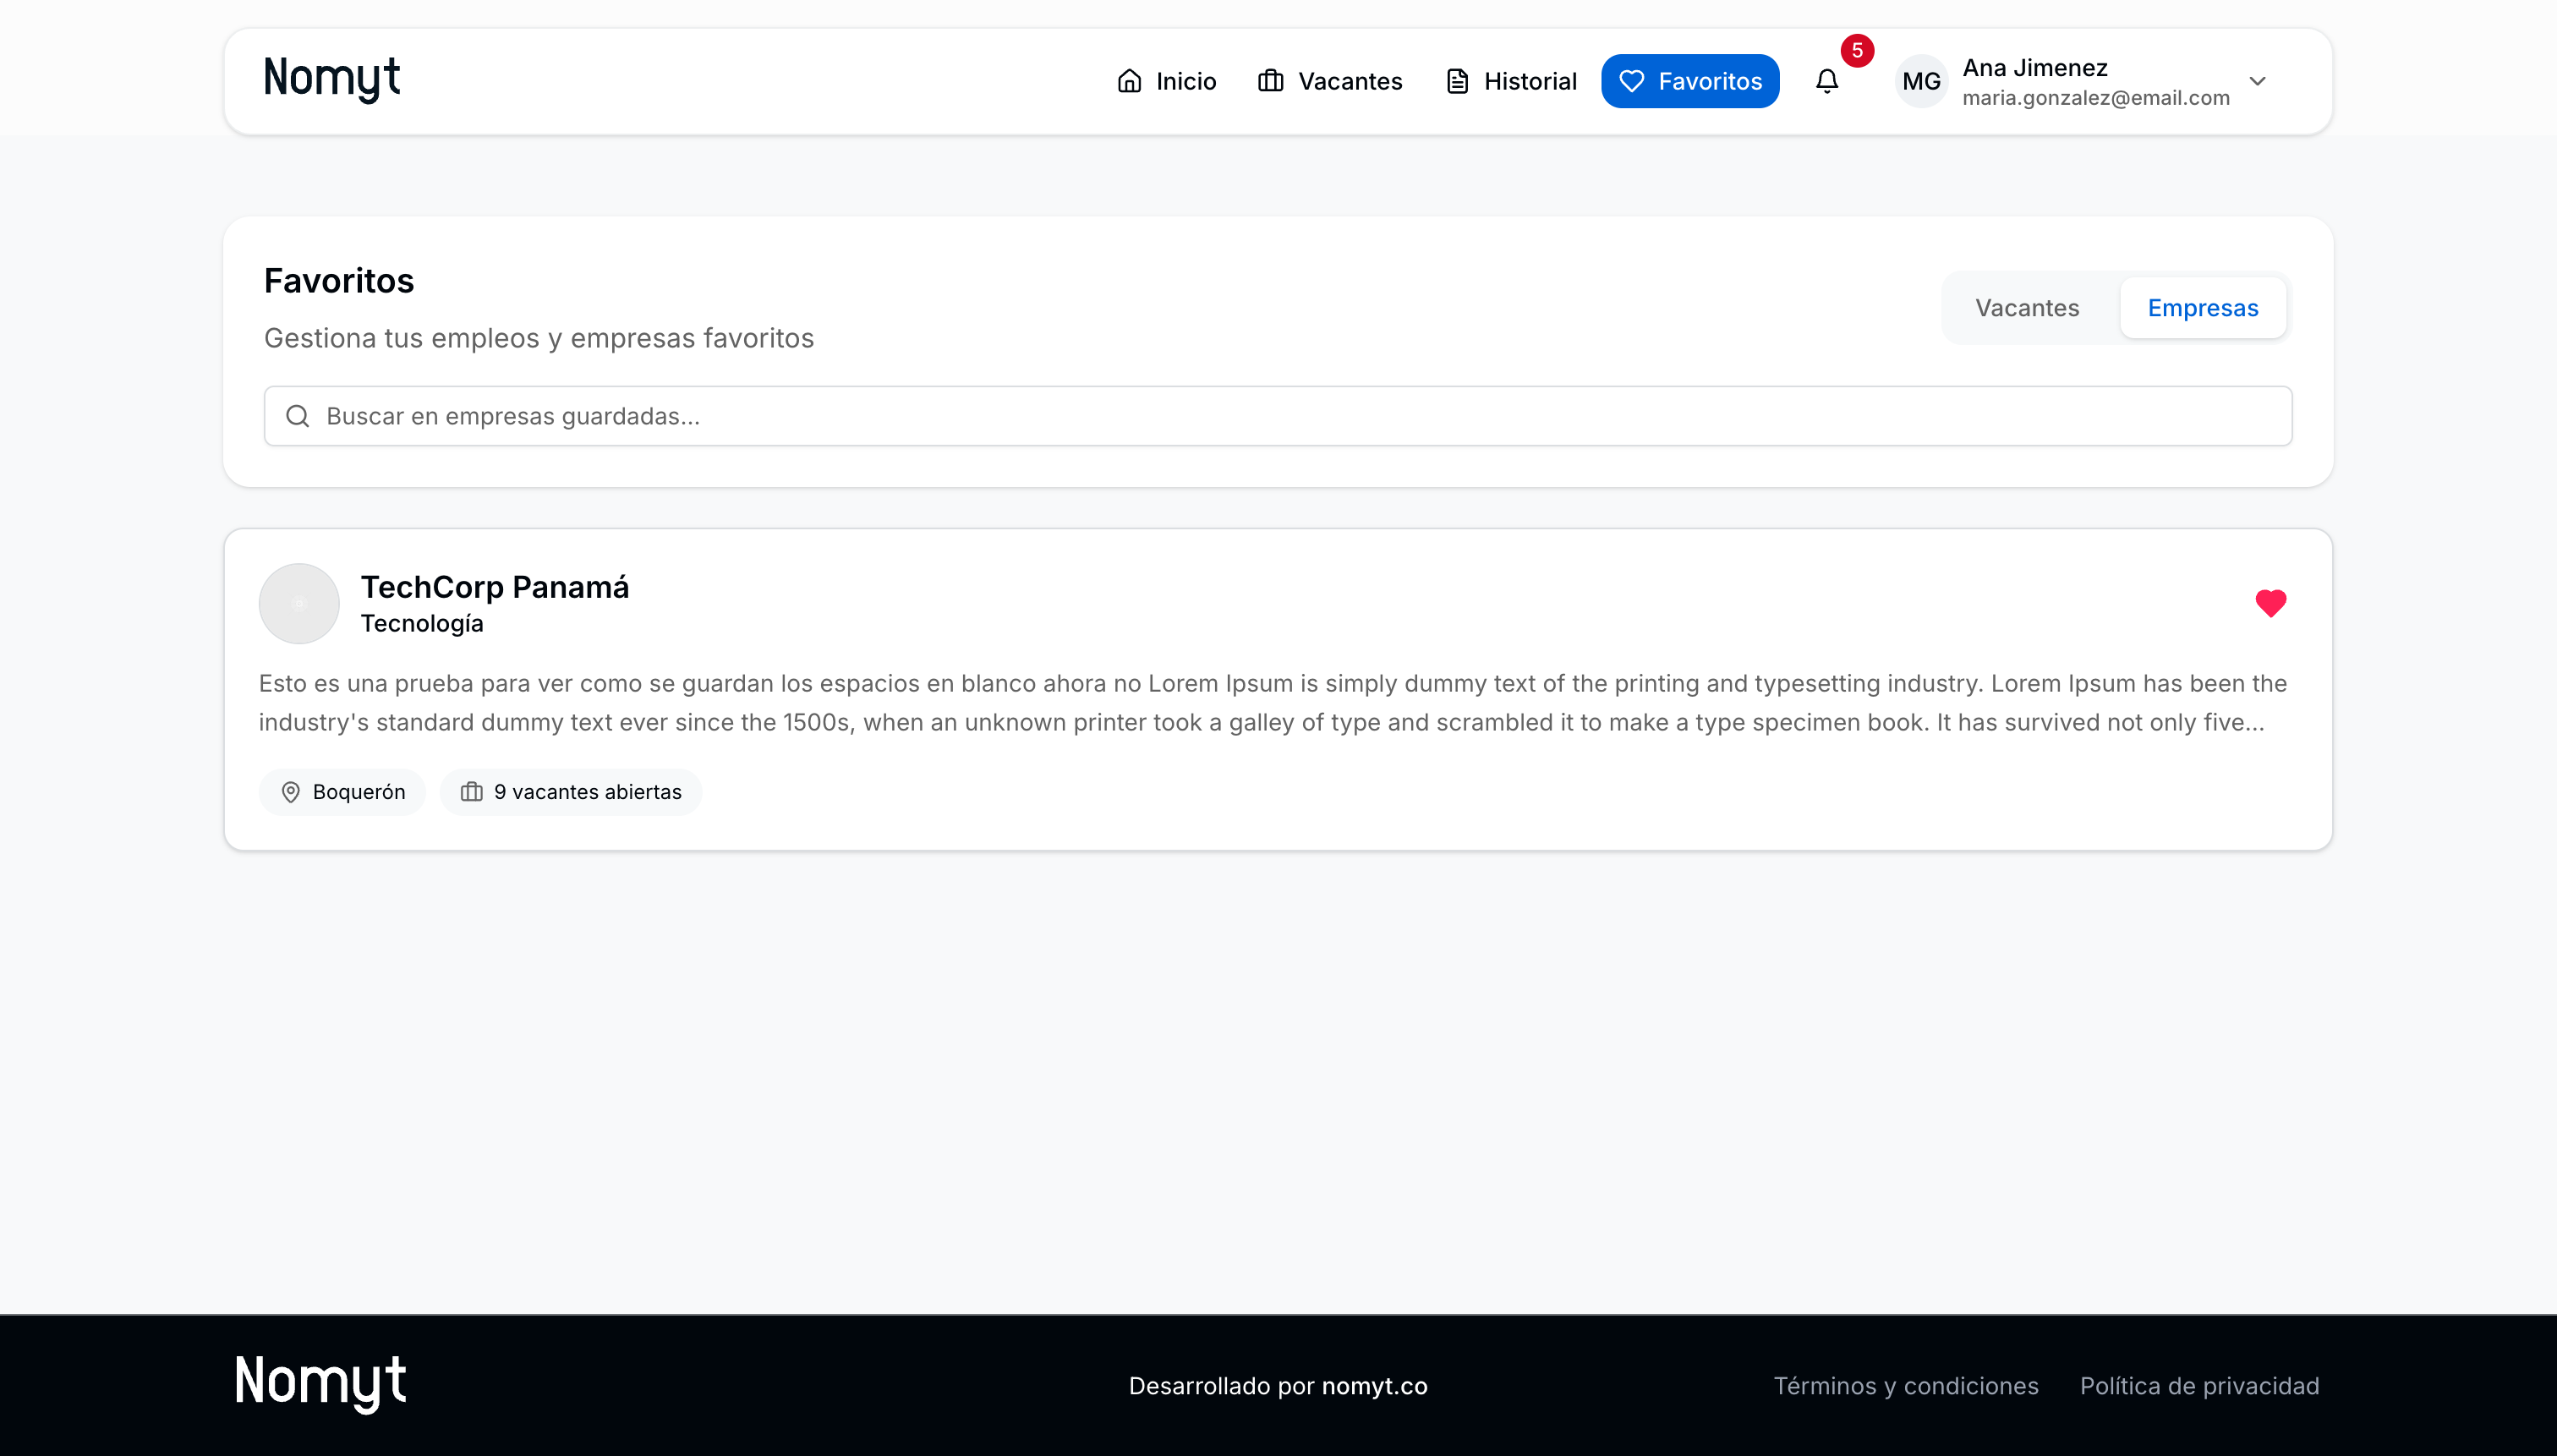Open the TechCorp Panamá company title
The height and width of the screenshot is (1456, 2557).
(494, 587)
